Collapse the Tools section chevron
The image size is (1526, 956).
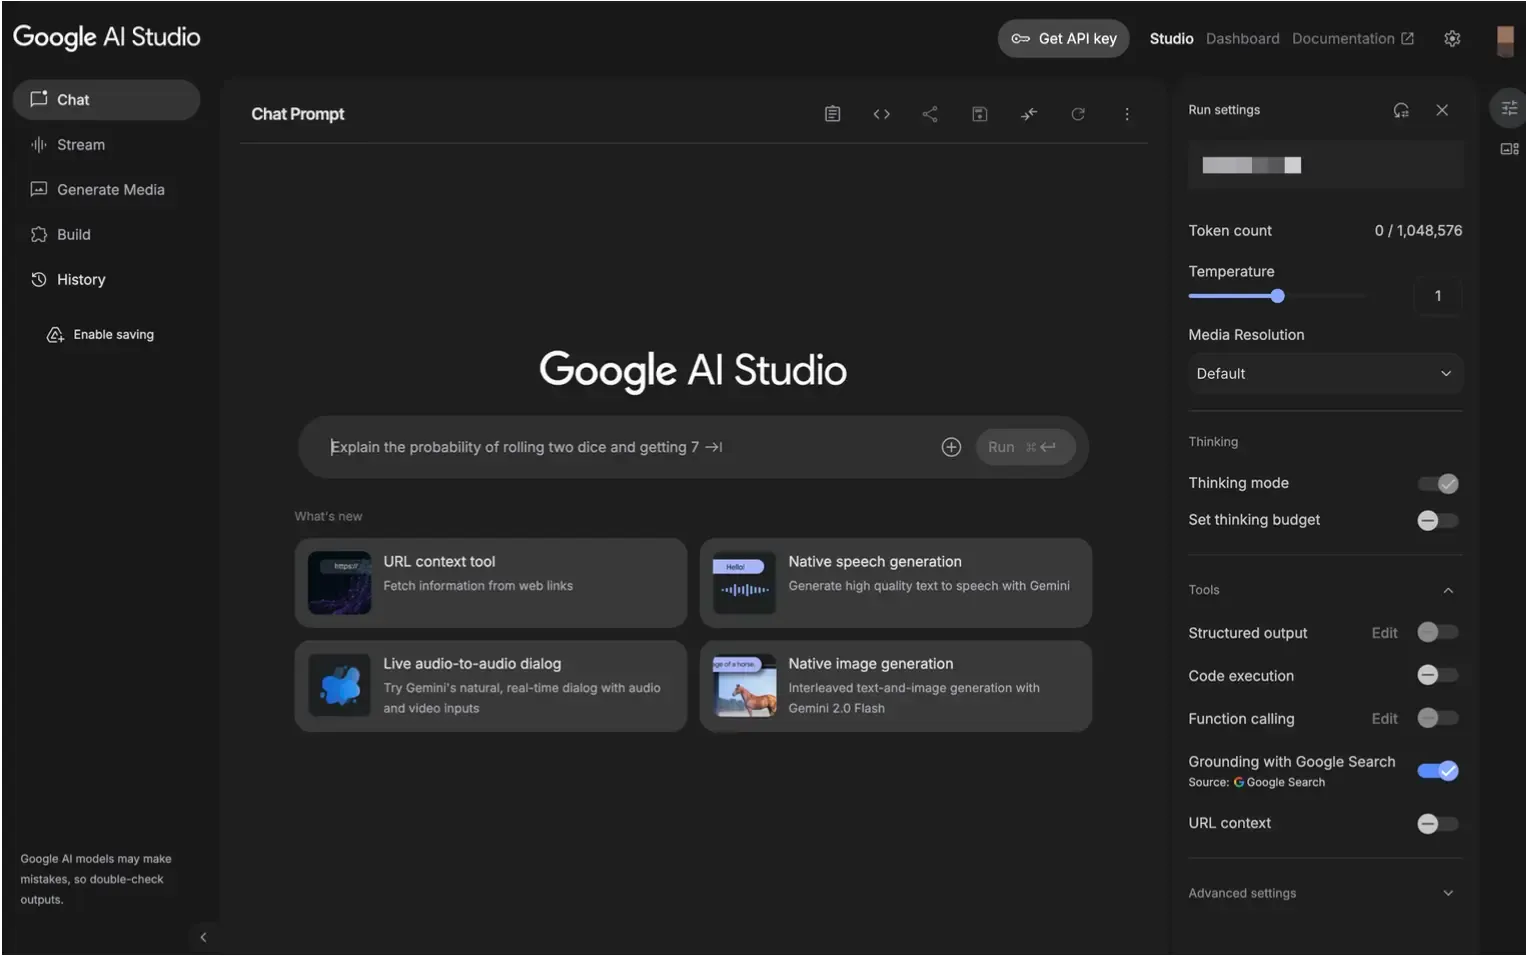pos(1448,590)
